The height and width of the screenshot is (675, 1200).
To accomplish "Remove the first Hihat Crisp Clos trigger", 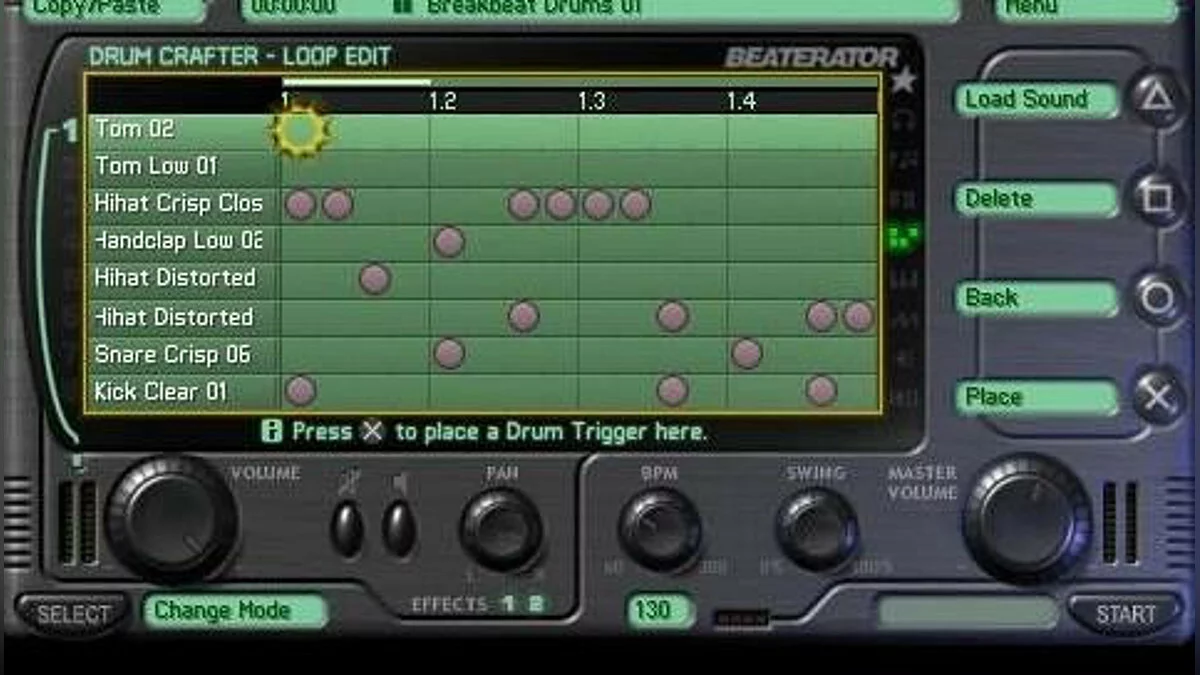I will 300,204.
